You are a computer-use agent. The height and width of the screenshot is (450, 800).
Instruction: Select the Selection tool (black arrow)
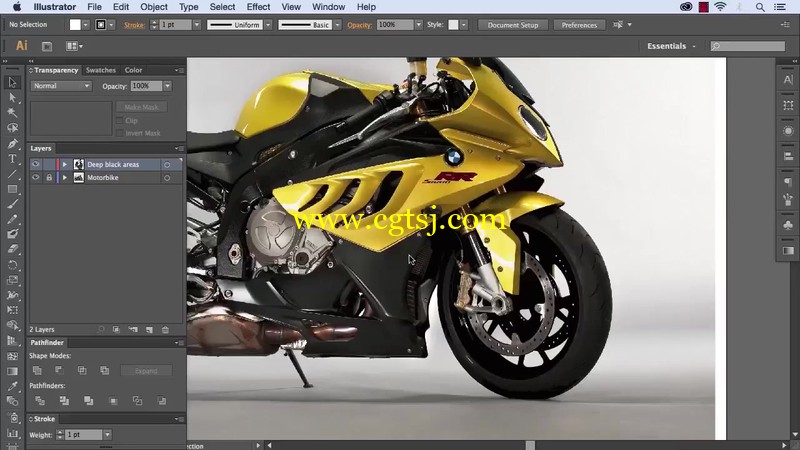click(x=12, y=82)
